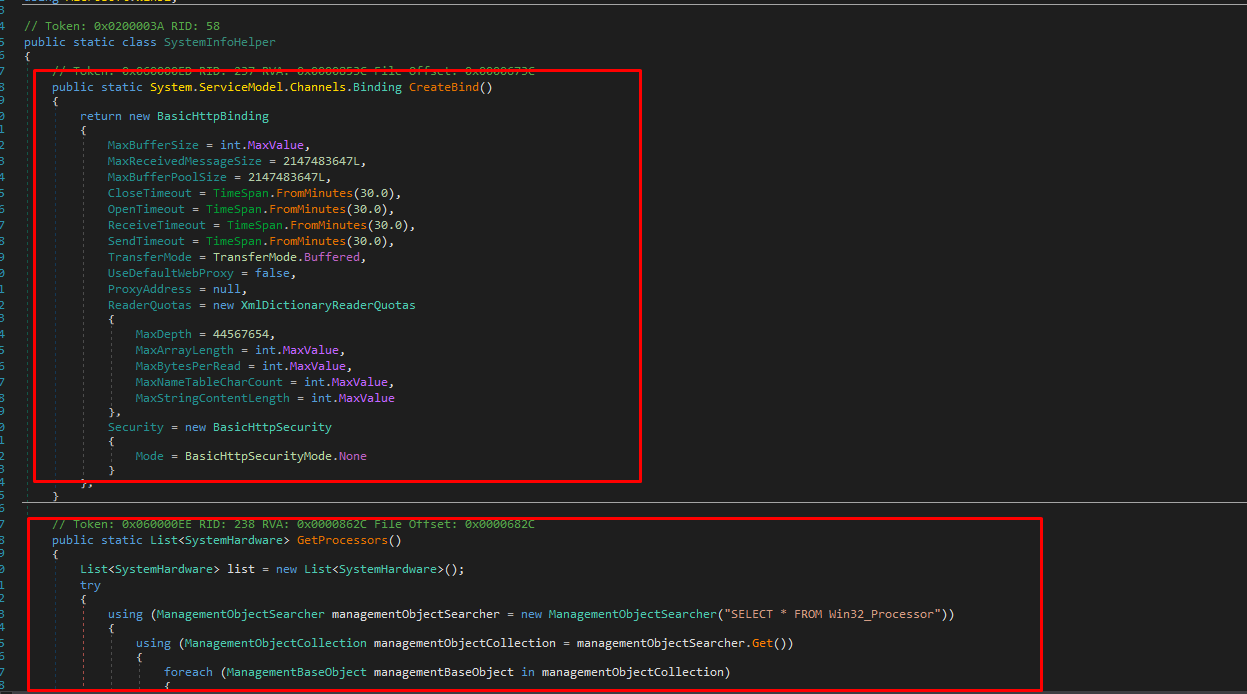Click the MaxBufferSize property

coord(153,145)
